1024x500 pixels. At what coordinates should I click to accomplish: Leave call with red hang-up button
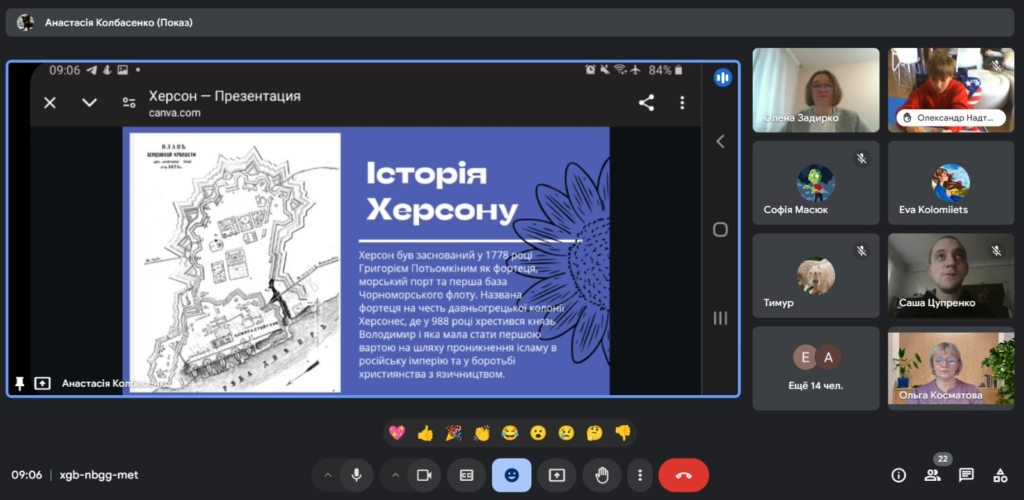pyautogui.click(x=684, y=475)
